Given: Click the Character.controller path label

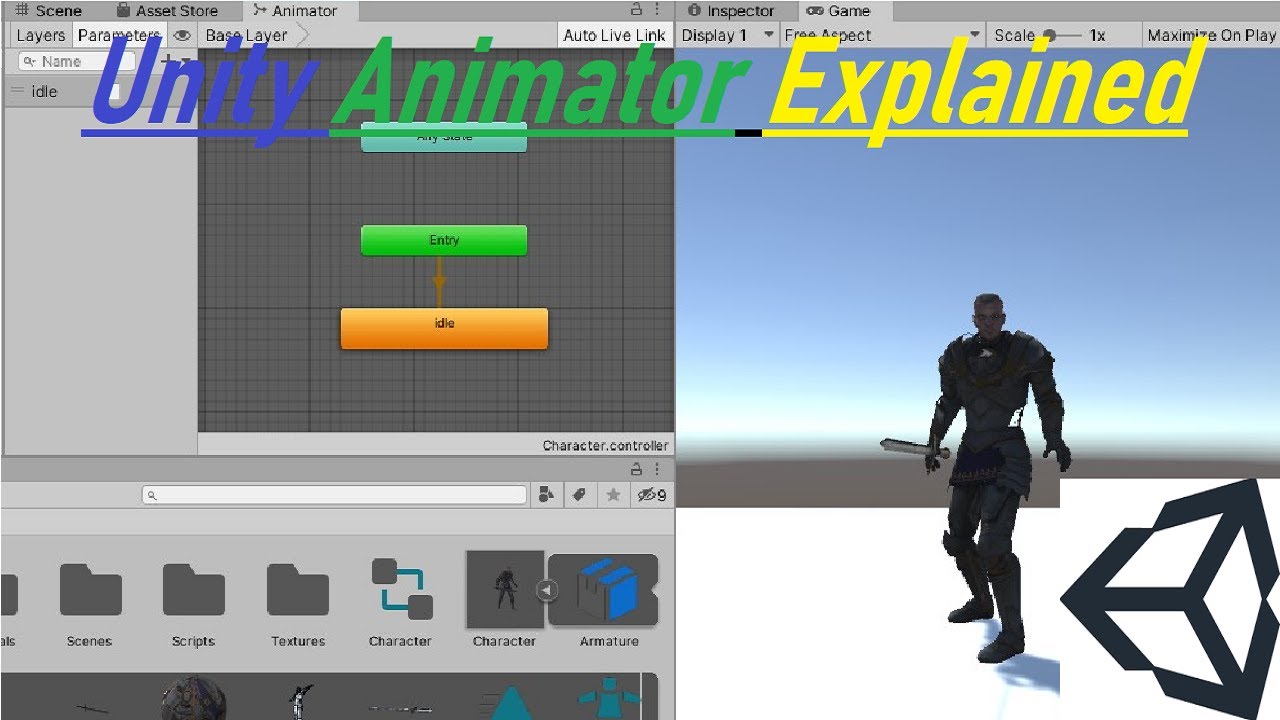Looking at the screenshot, I should point(605,445).
